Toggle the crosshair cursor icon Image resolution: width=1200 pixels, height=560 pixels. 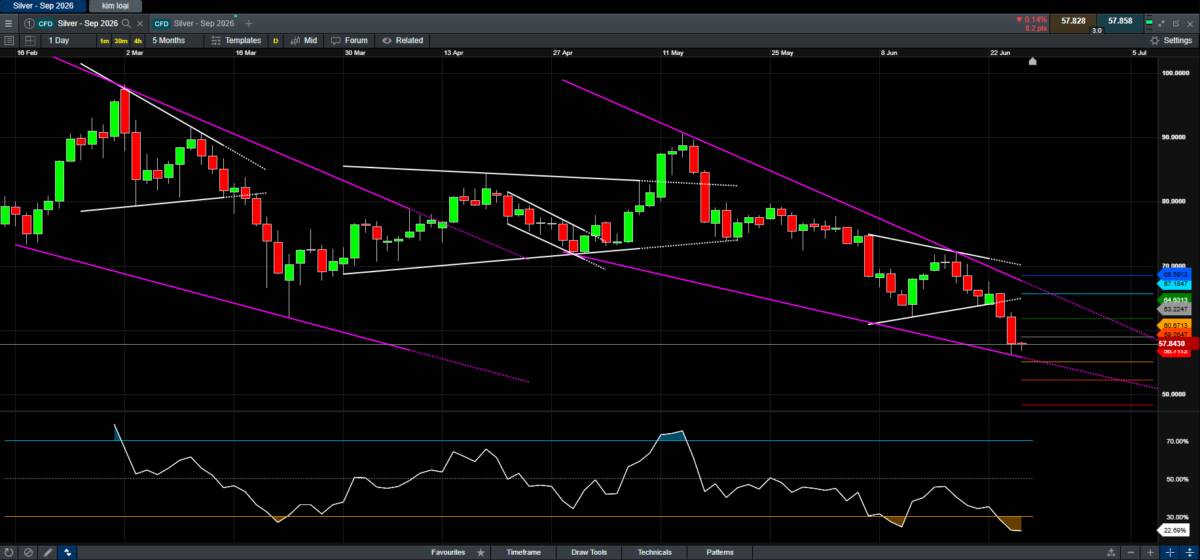click(1169, 552)
